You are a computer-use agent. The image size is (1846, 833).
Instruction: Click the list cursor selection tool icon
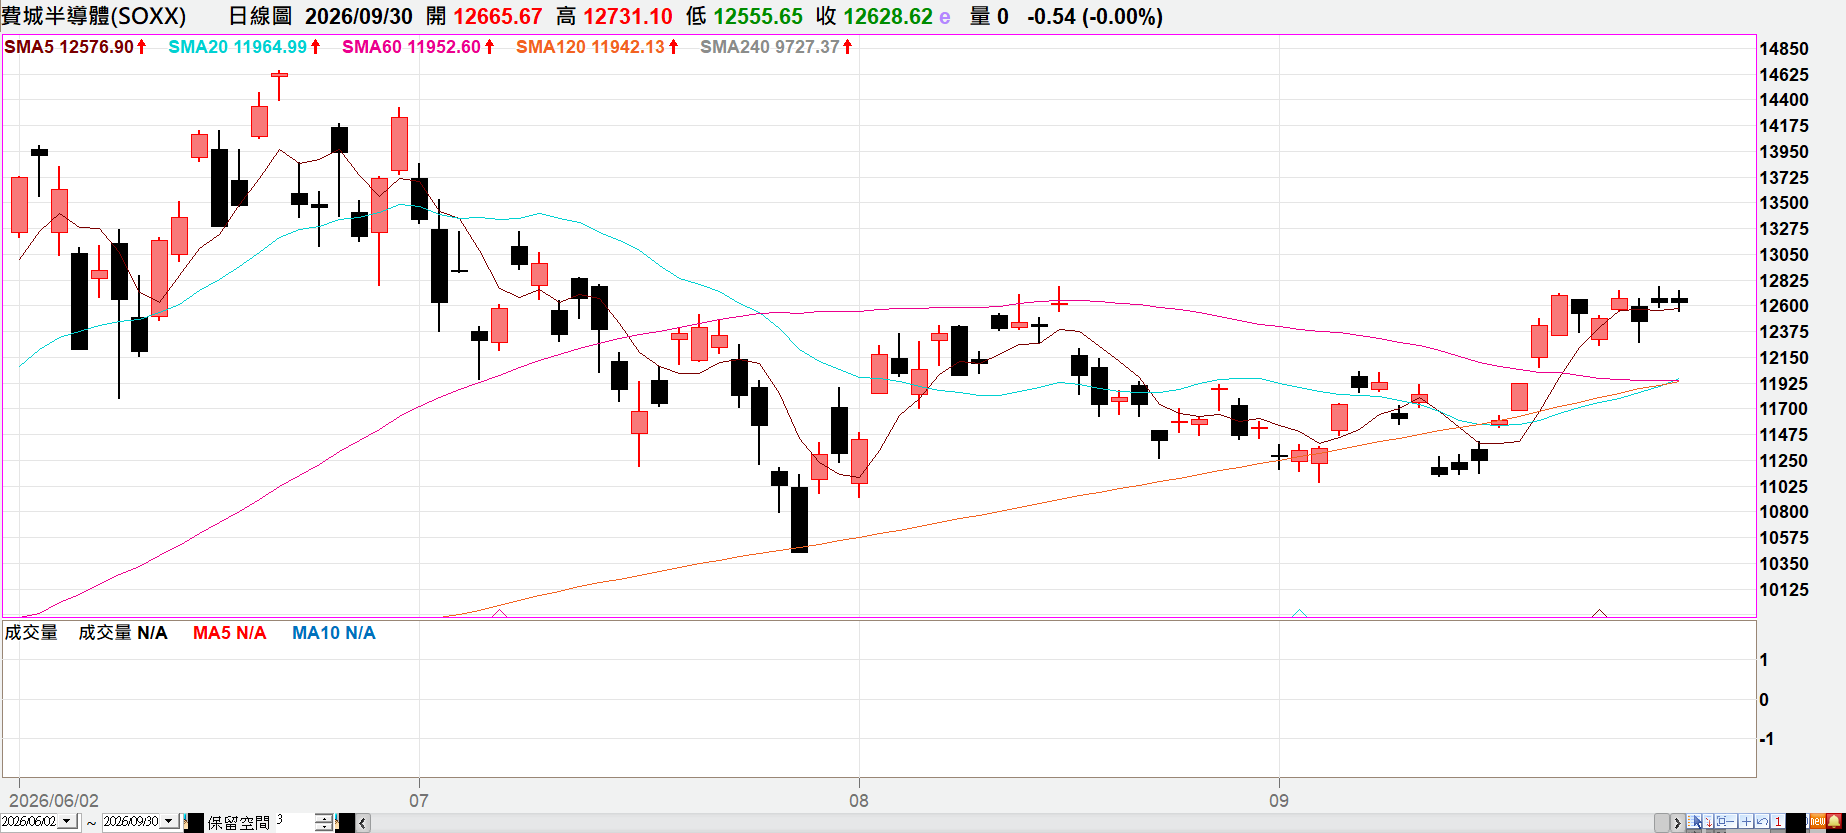click(1694, 821)
